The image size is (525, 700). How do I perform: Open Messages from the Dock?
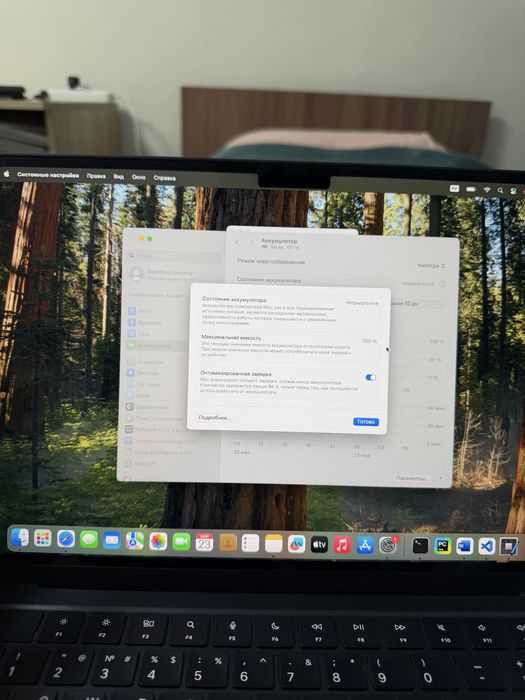pos(89,540)
